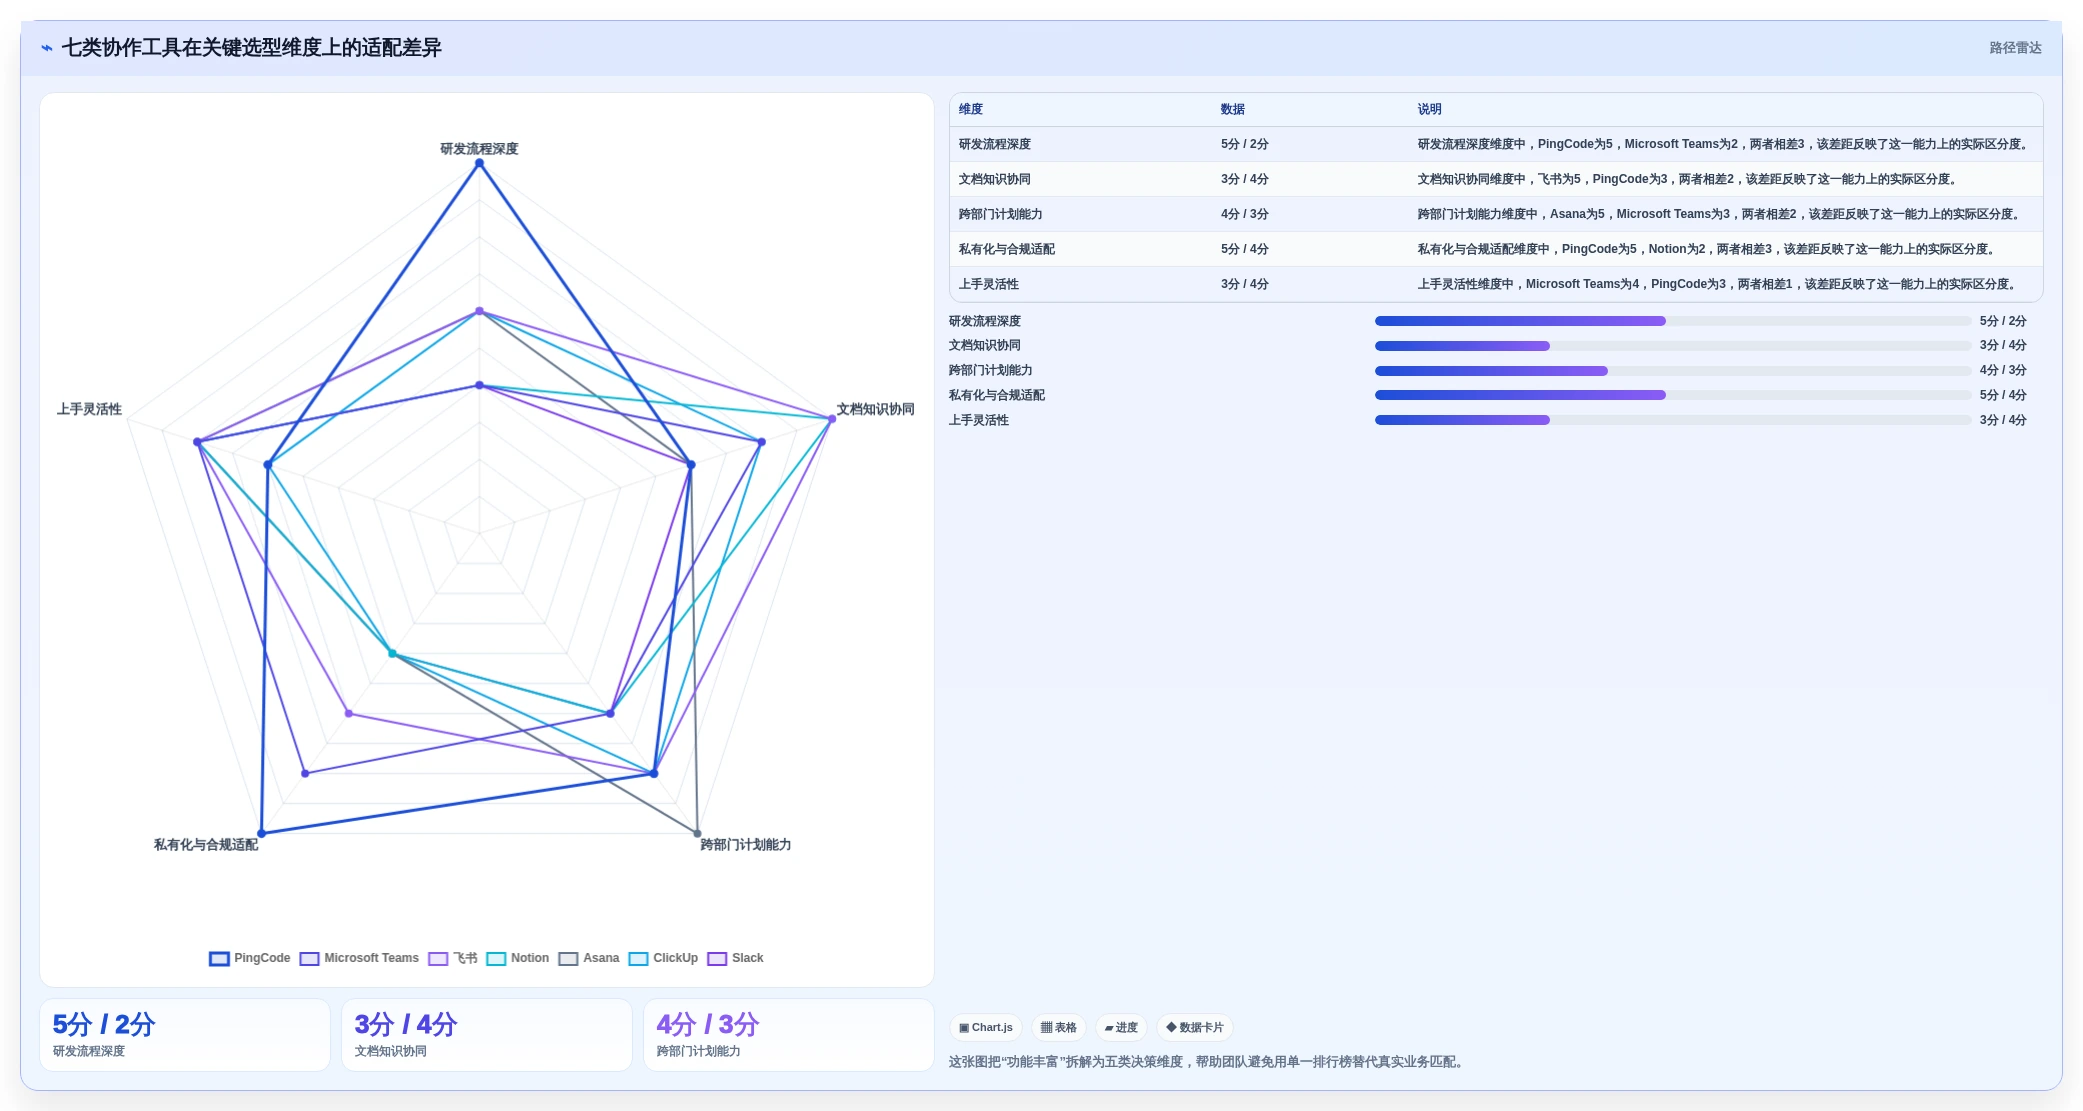Click the Chart.js tag

coord(985,1027)
